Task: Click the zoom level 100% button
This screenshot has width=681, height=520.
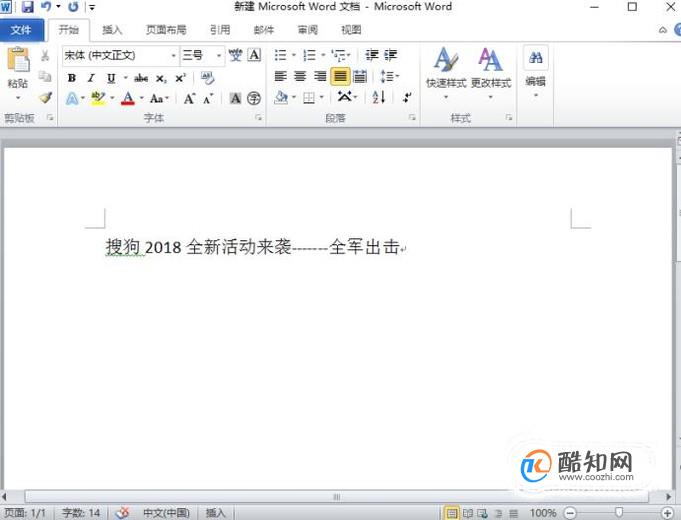Action: (543, 513)
